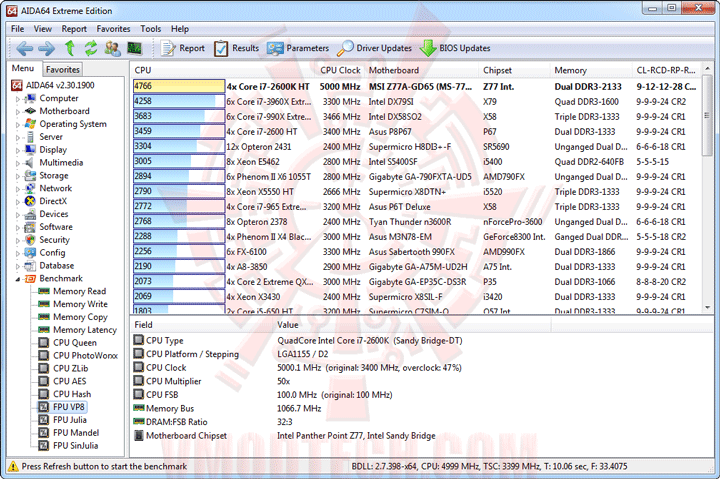Check for BIOS Updates

pos(455,48)
